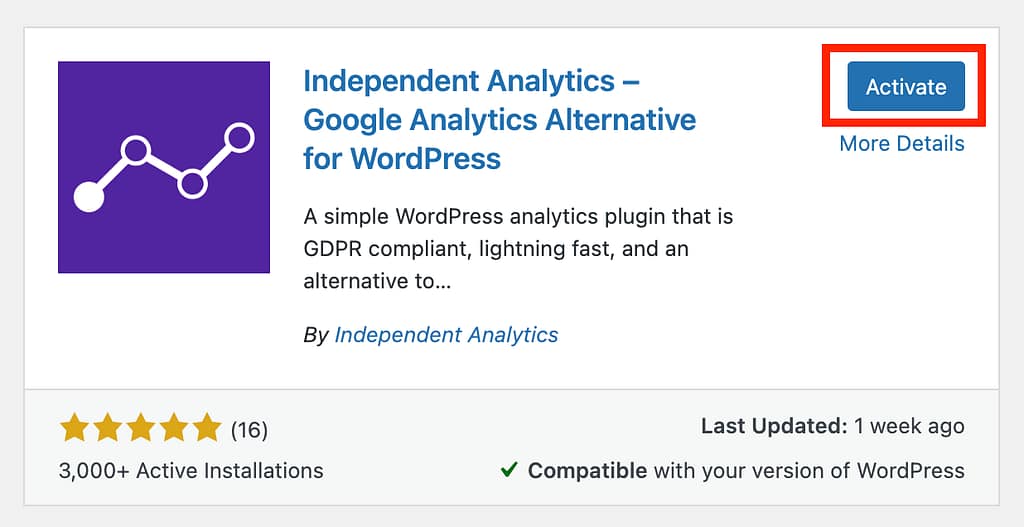Click the 3,000+ Active Installations text

tap(192, 470)
